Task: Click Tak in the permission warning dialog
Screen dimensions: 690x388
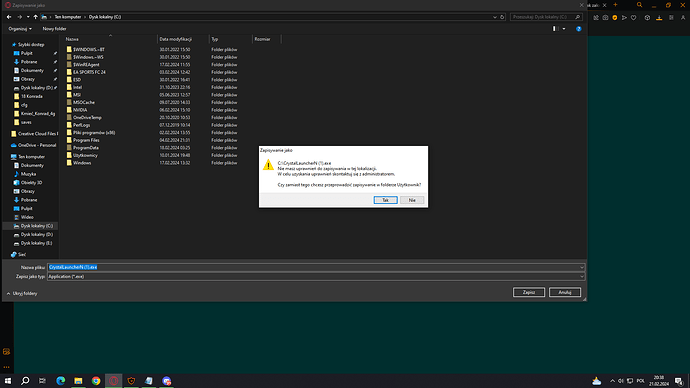Action: click(x=385, y=200)
